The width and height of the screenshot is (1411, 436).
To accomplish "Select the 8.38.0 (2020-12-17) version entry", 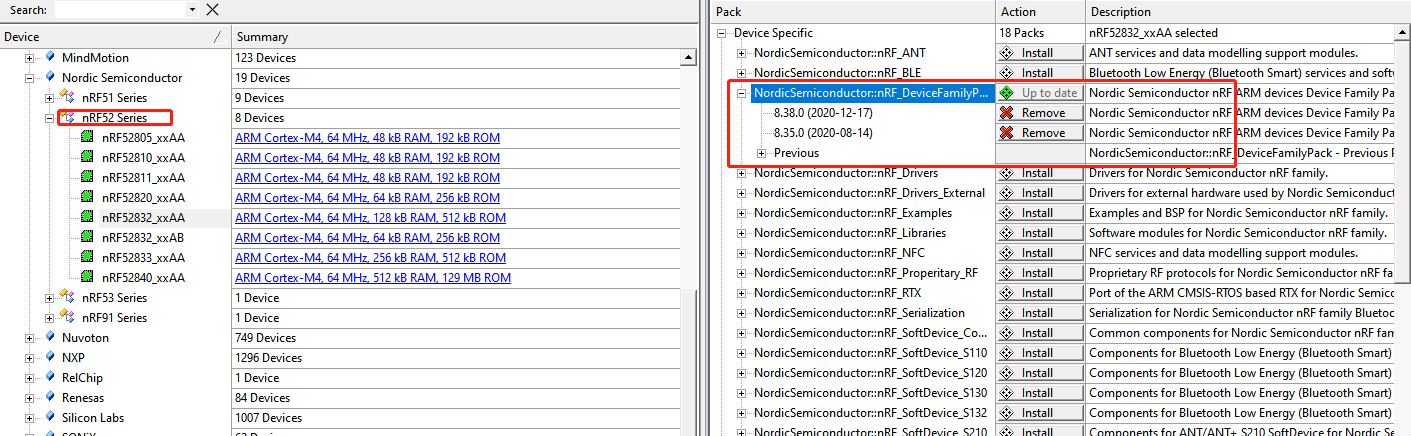I will [x=823, y=113].
